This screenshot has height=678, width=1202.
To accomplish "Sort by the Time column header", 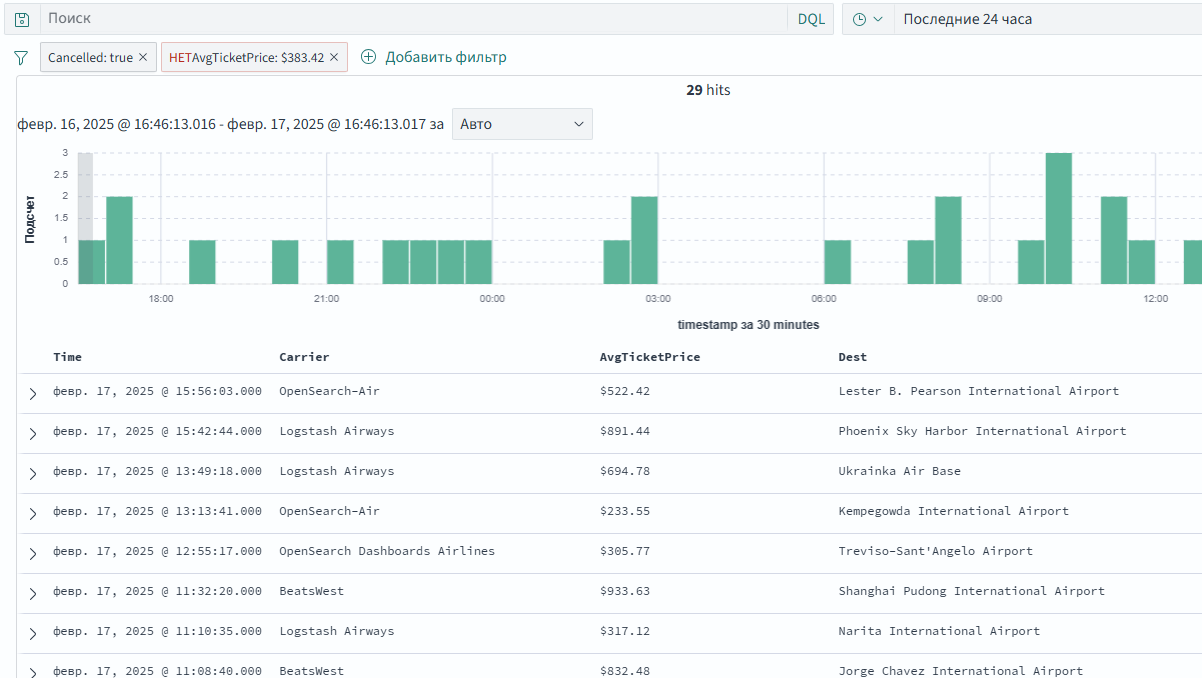I will click(x=68, y=357).
